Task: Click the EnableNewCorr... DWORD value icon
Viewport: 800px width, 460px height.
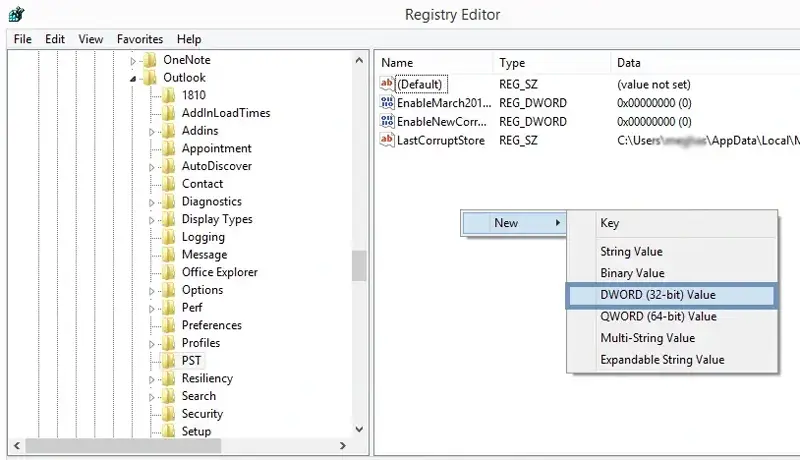Action: 388,122
